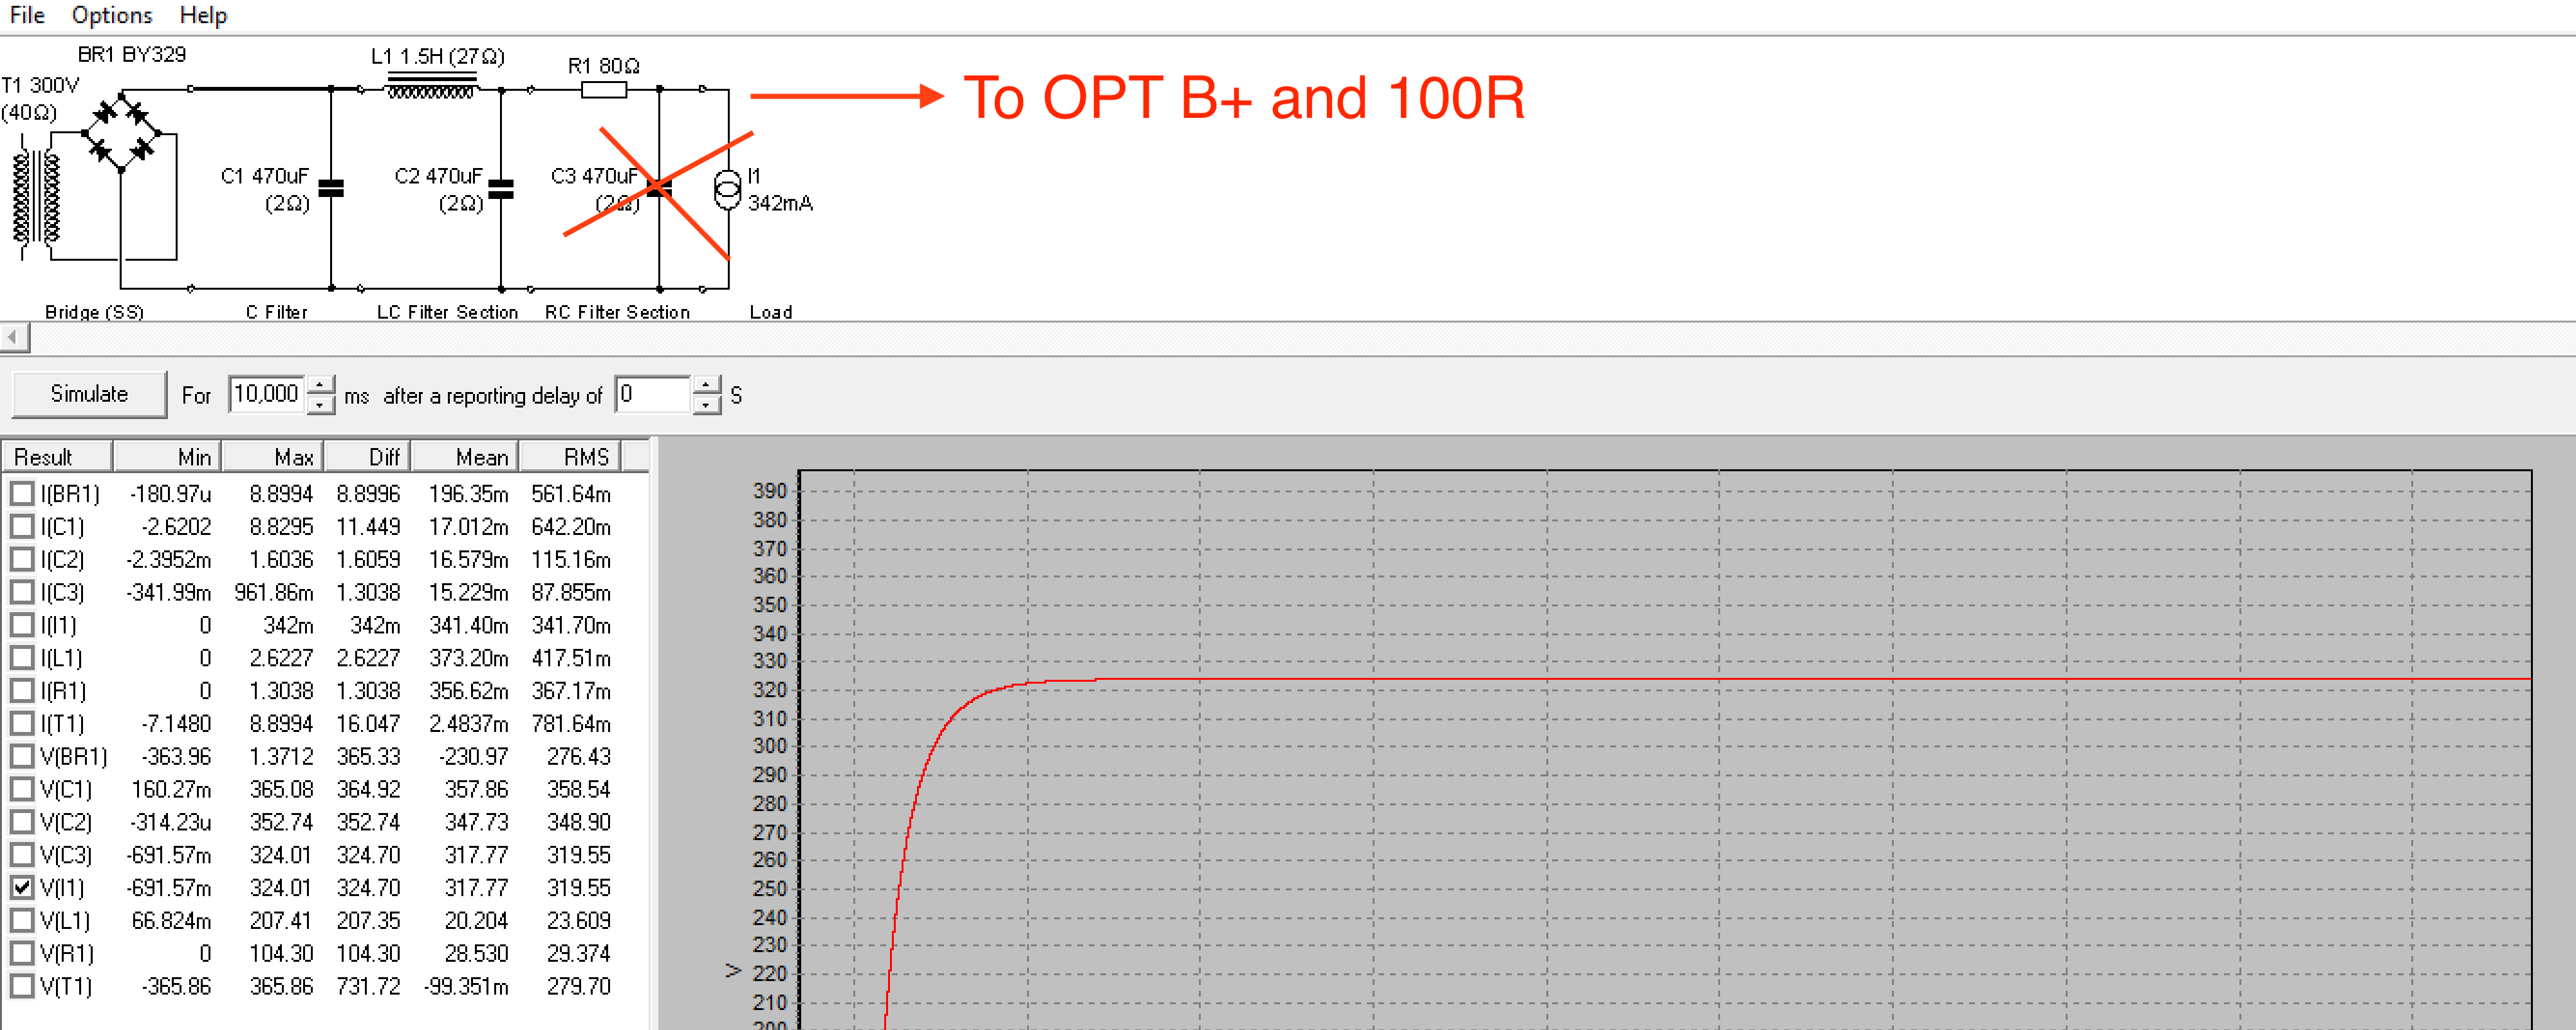Click the I(L1) mean value 373.20m
The image size is (2576, 1030).
[x=468, y=658]
